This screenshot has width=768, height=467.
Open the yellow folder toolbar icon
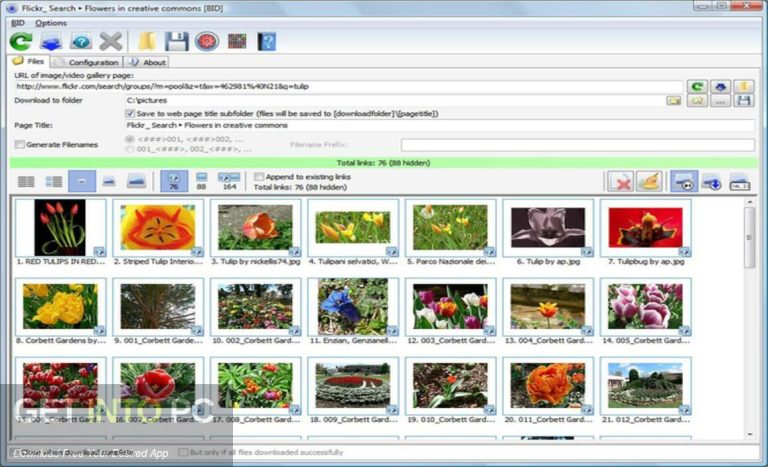coord(147,42)
